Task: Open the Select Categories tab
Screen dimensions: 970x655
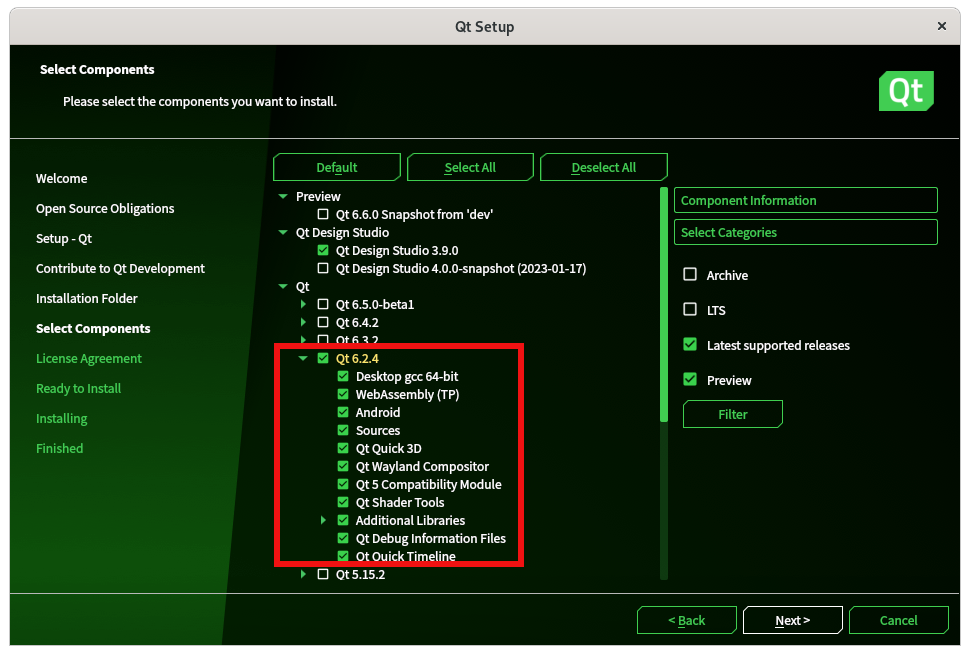Action: click(x=805, y=232)
